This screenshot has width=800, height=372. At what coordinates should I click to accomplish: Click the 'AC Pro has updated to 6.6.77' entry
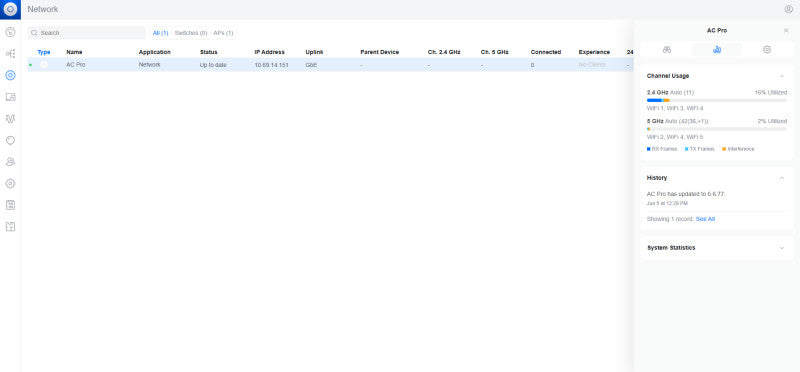686,194
